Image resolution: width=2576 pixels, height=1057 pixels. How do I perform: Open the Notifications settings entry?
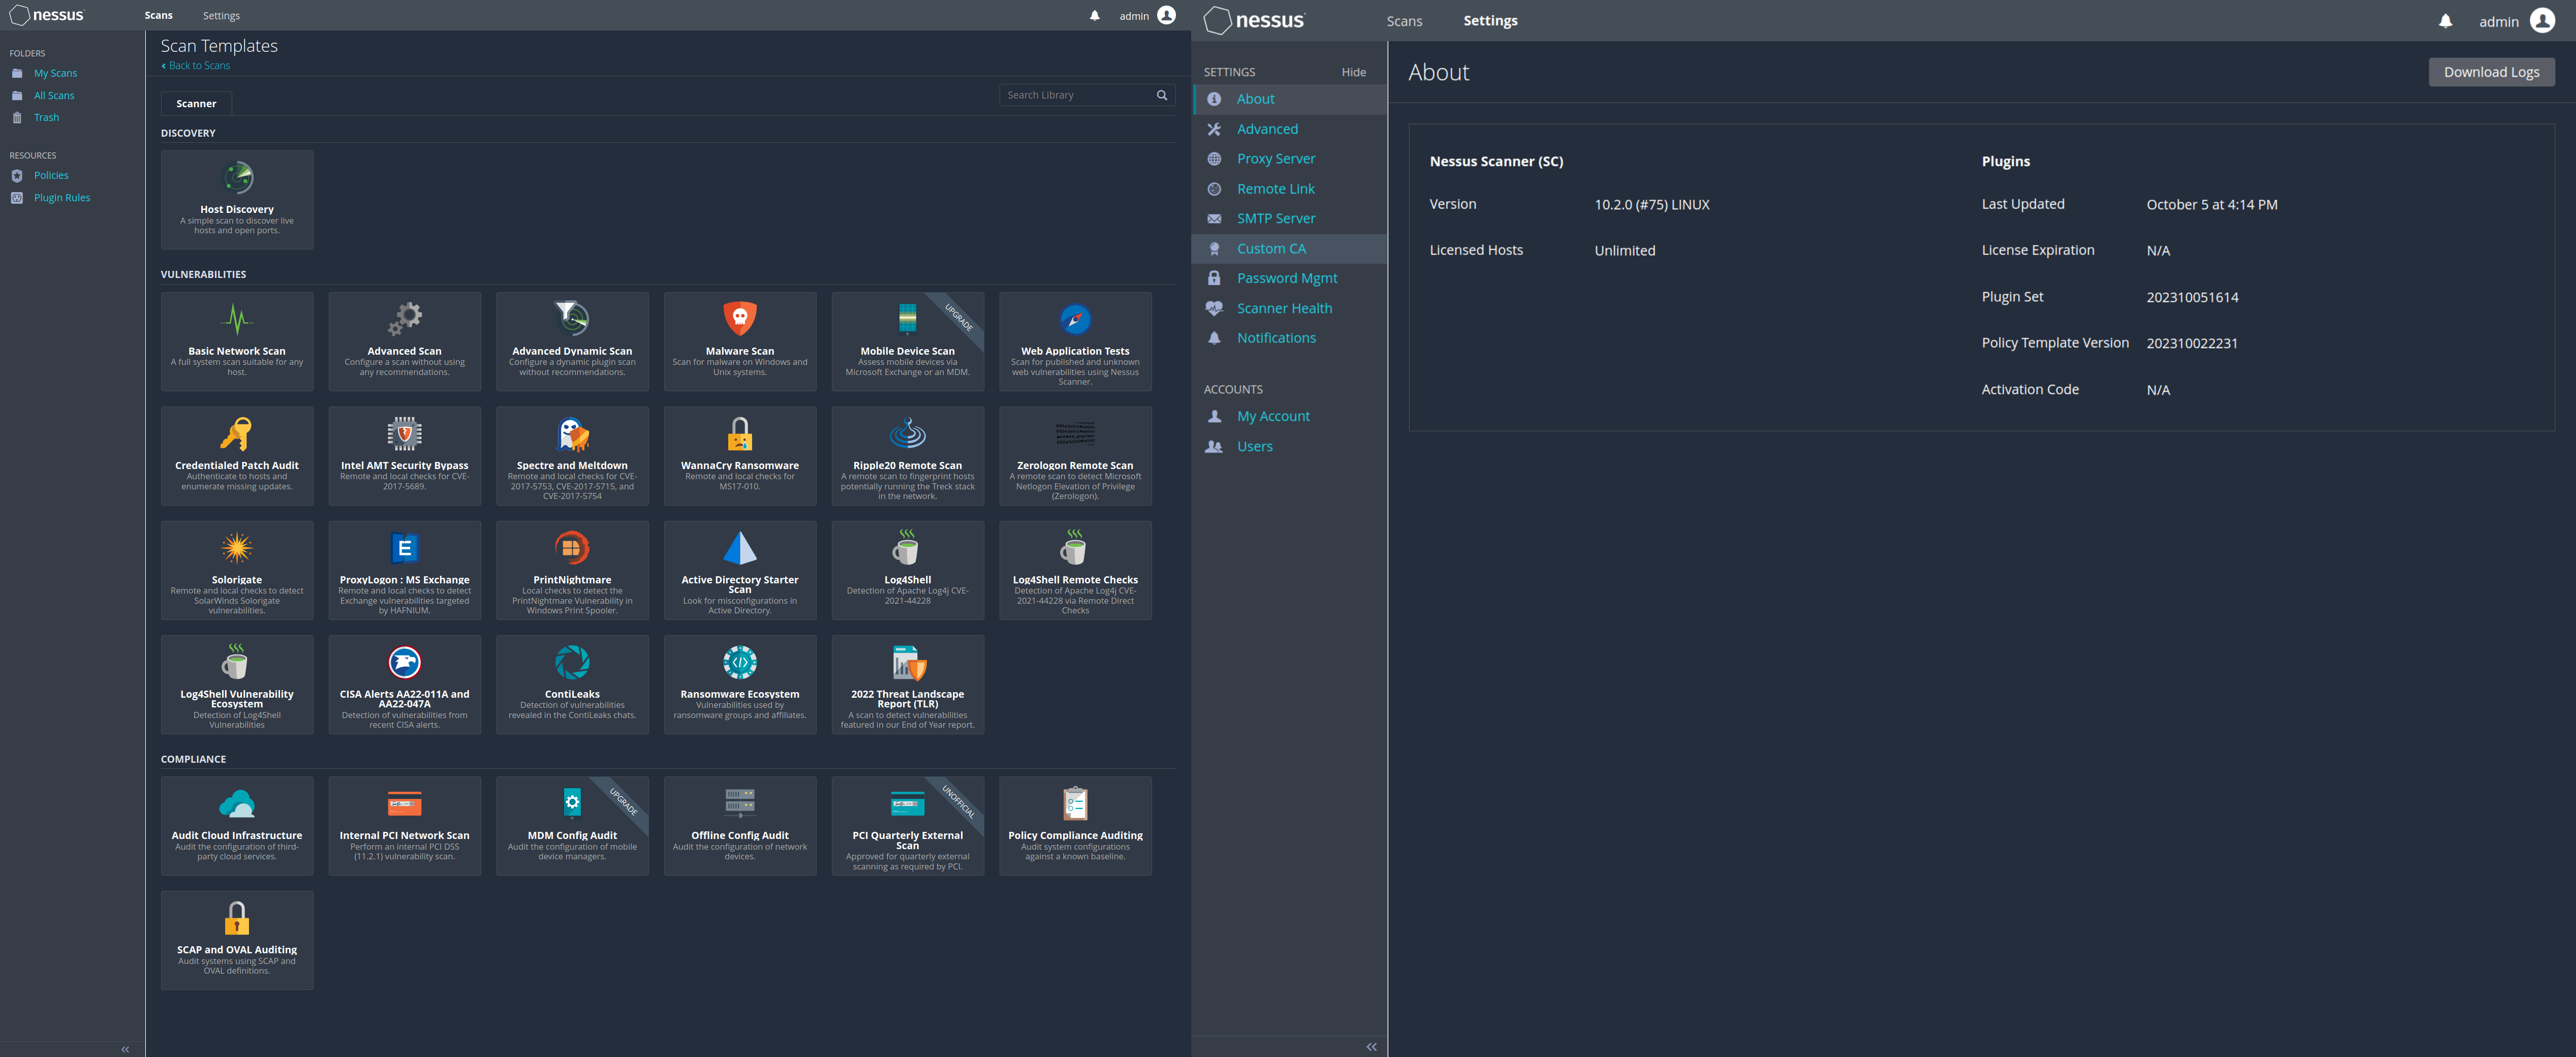(1289, 338)
